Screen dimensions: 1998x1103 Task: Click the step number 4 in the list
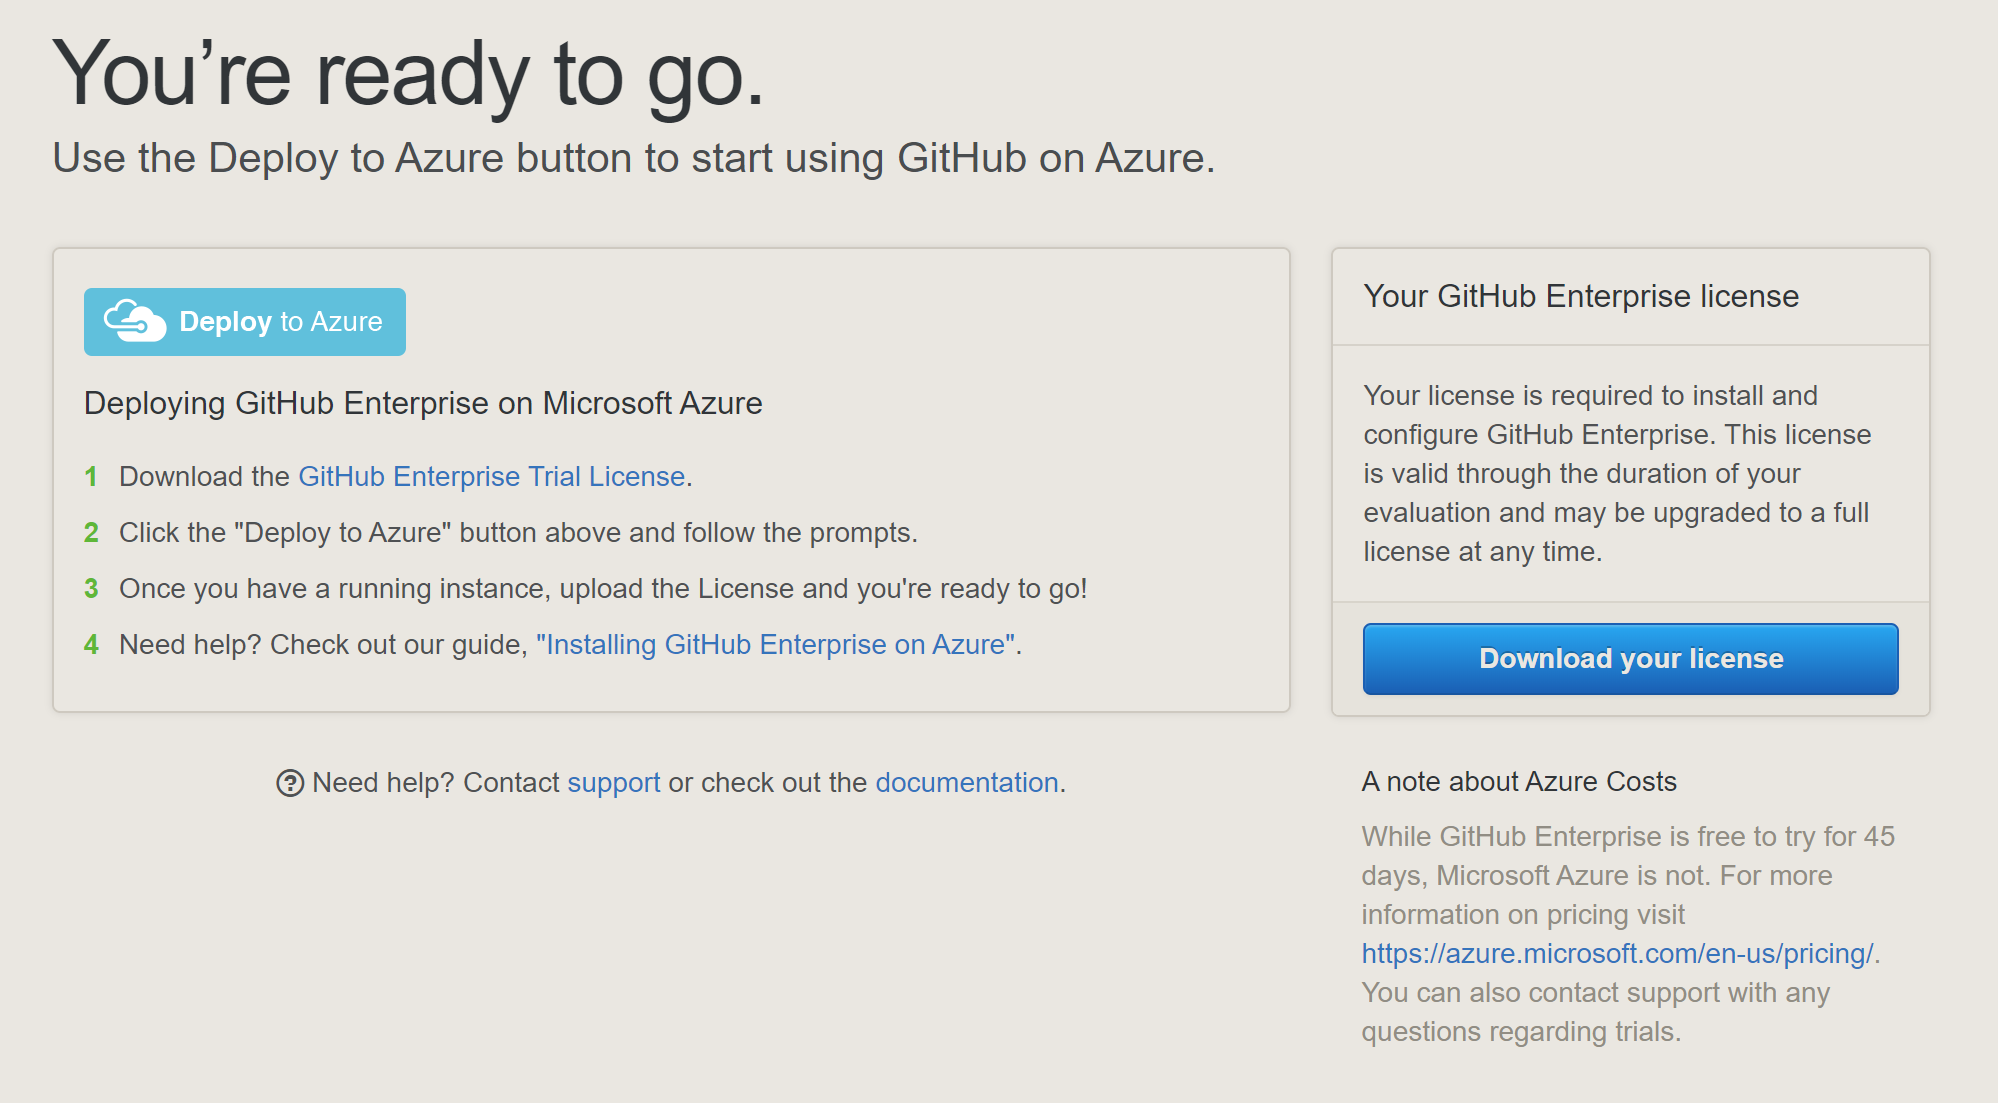tap(91, 645)
